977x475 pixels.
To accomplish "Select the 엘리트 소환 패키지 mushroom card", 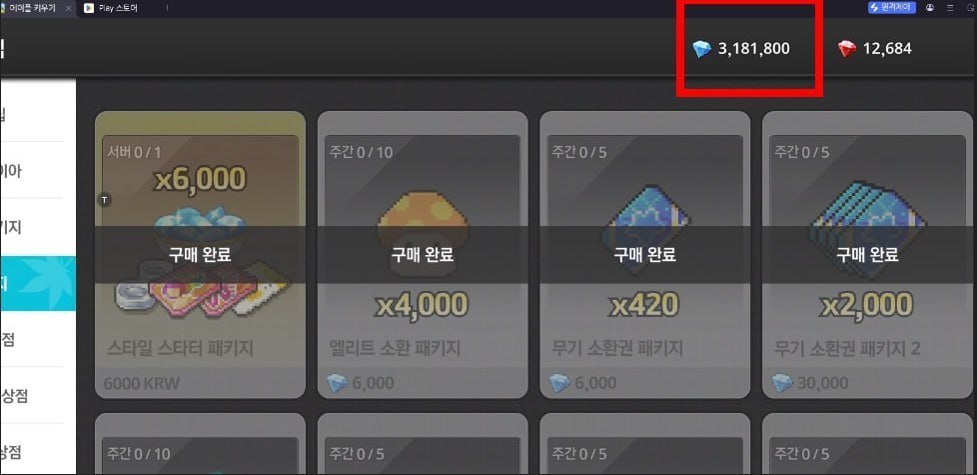I will 422,254.
